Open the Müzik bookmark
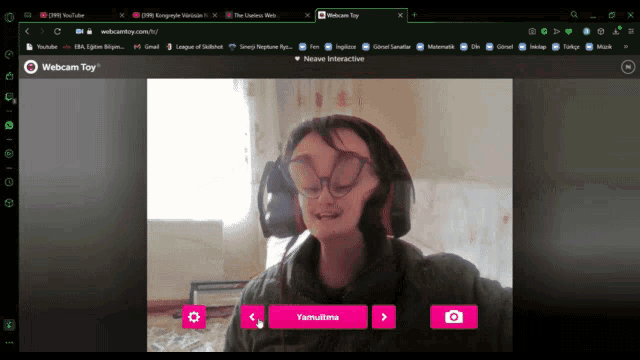640x360 pixels. [599, 47]
